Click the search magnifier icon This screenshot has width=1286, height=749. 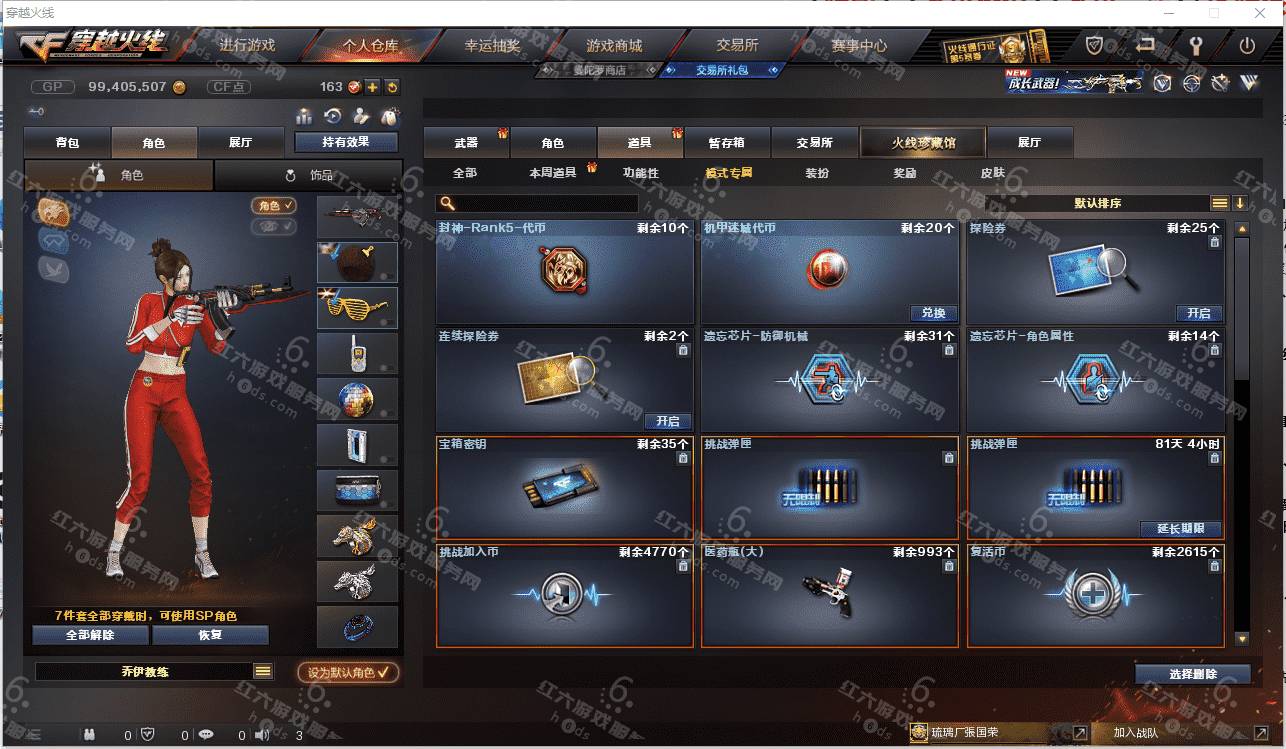pos(447,204)
